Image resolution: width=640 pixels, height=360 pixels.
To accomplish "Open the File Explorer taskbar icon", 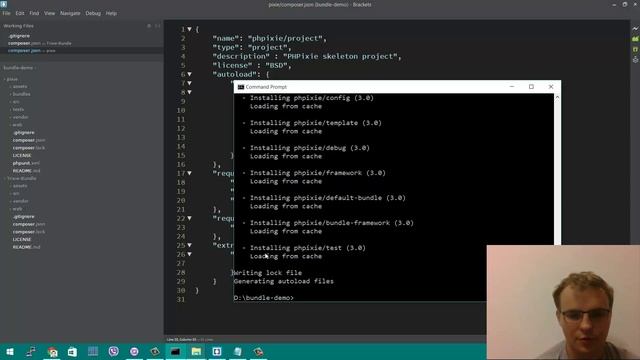I will [x=196, y=351].
